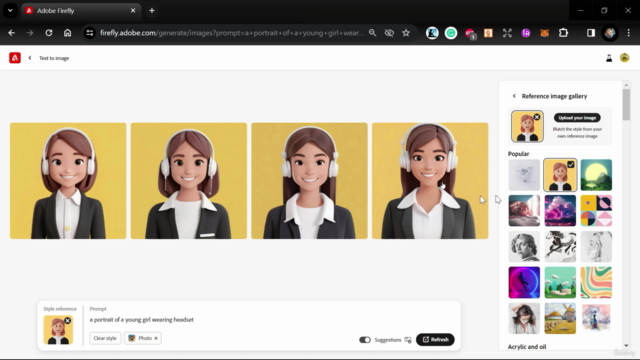Close the Adobe Firefly tab
The height and width of the screenshot is (360, 640).
click(133, 11)
